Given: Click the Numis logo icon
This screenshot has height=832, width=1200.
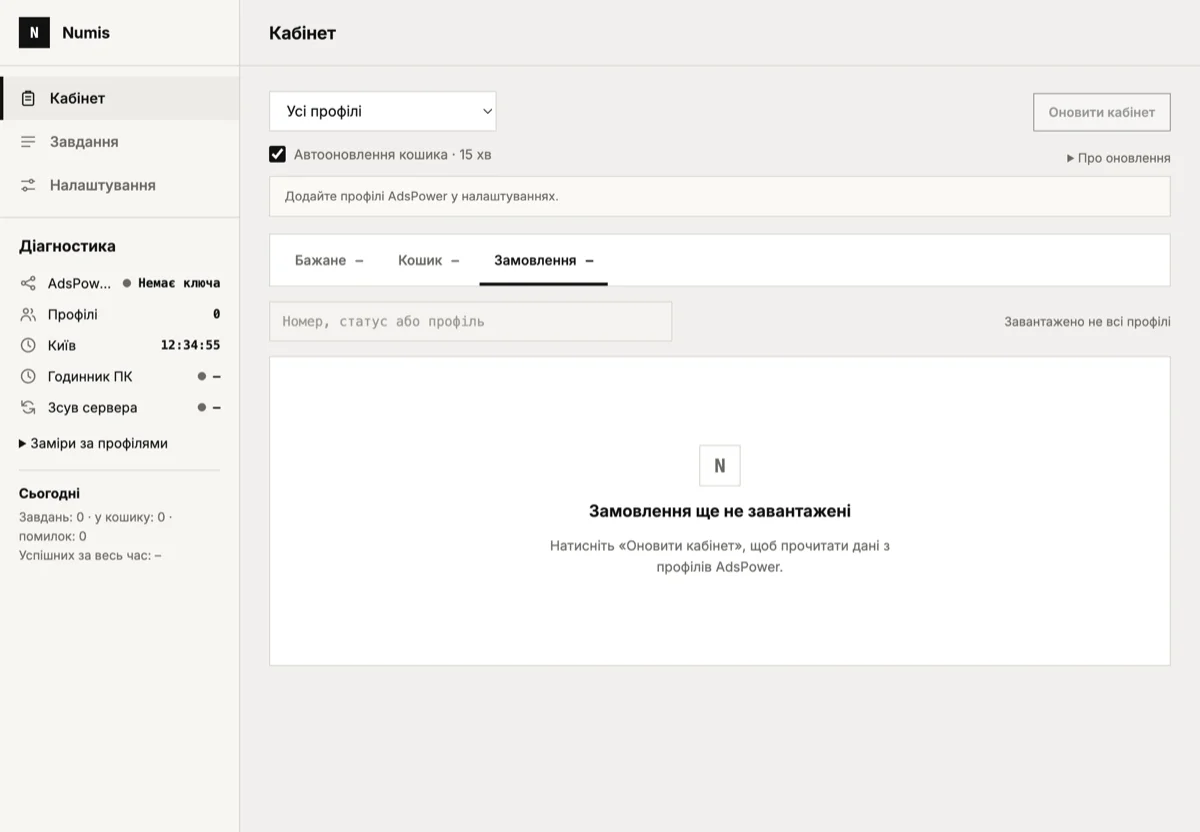Looking at the screenshot, I should (x=34, y=33).
